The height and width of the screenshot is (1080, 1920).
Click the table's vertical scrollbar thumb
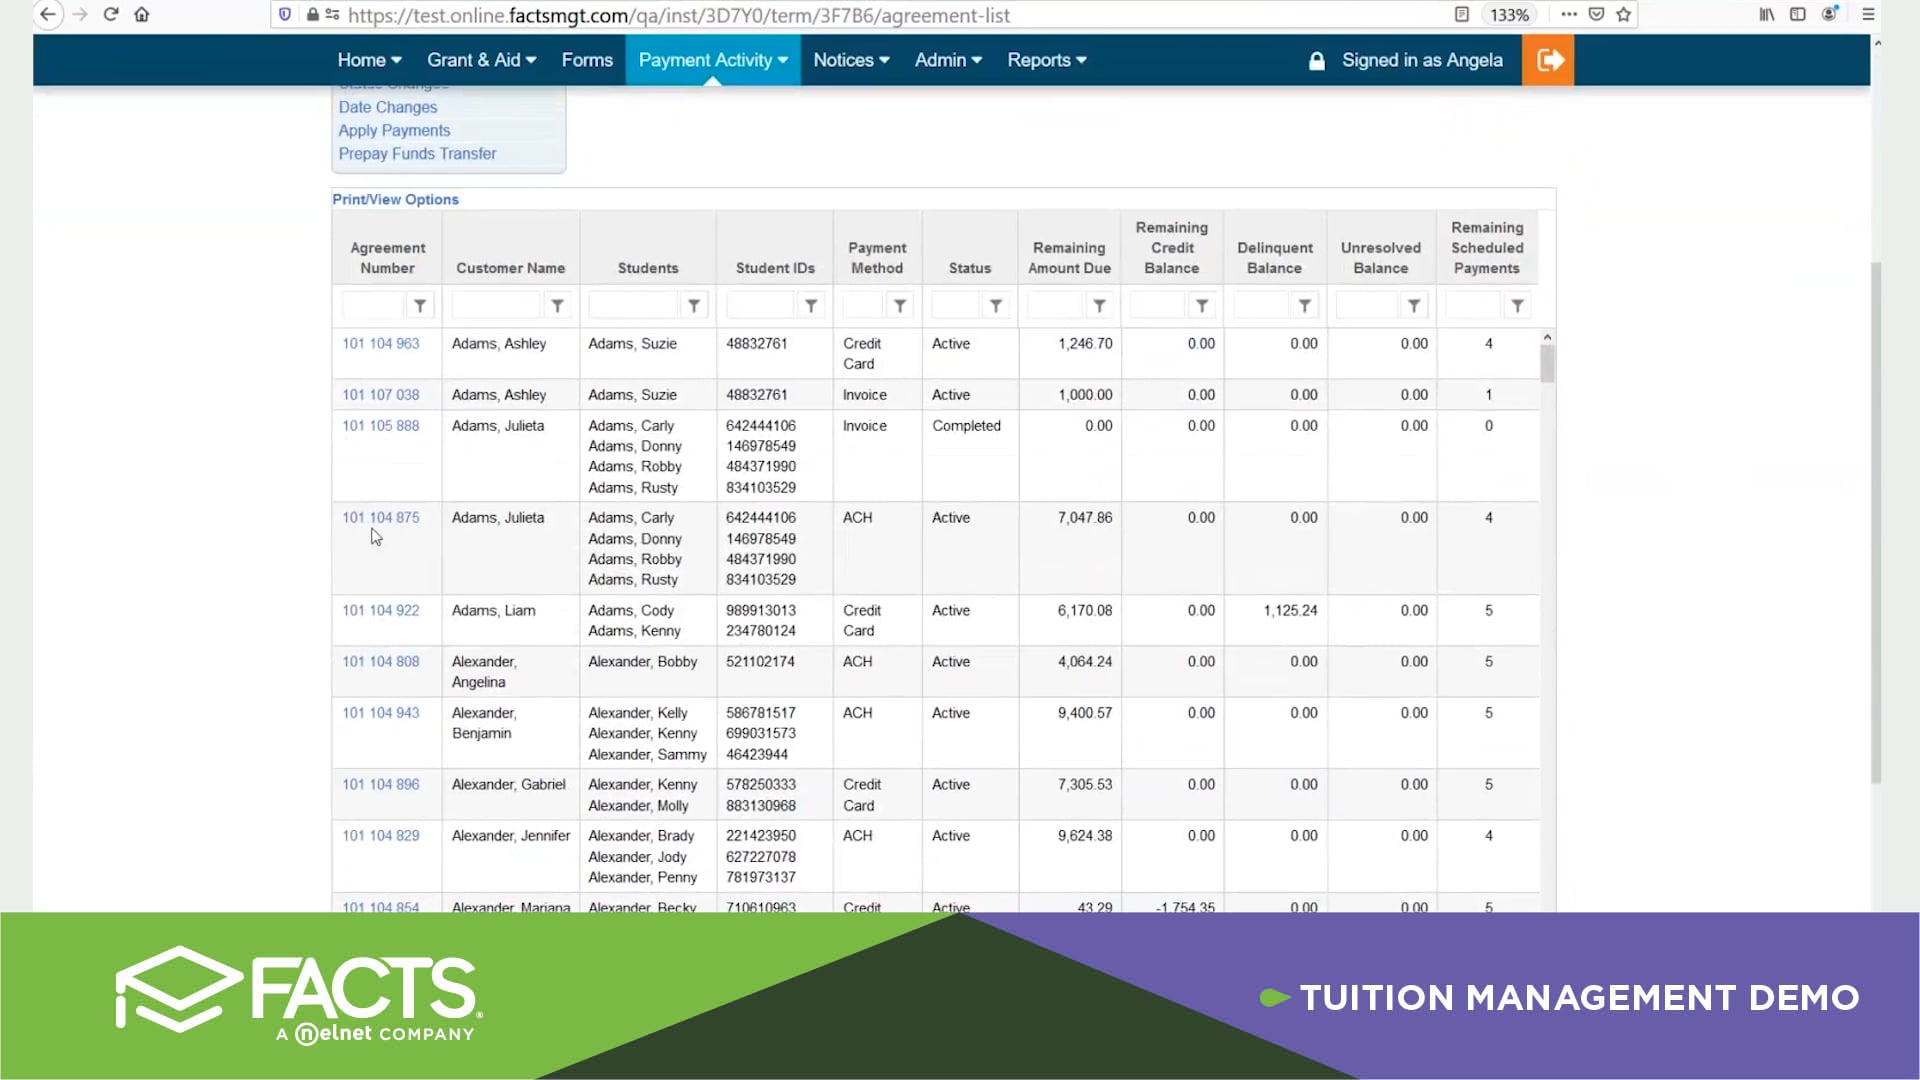(1547, 363)
